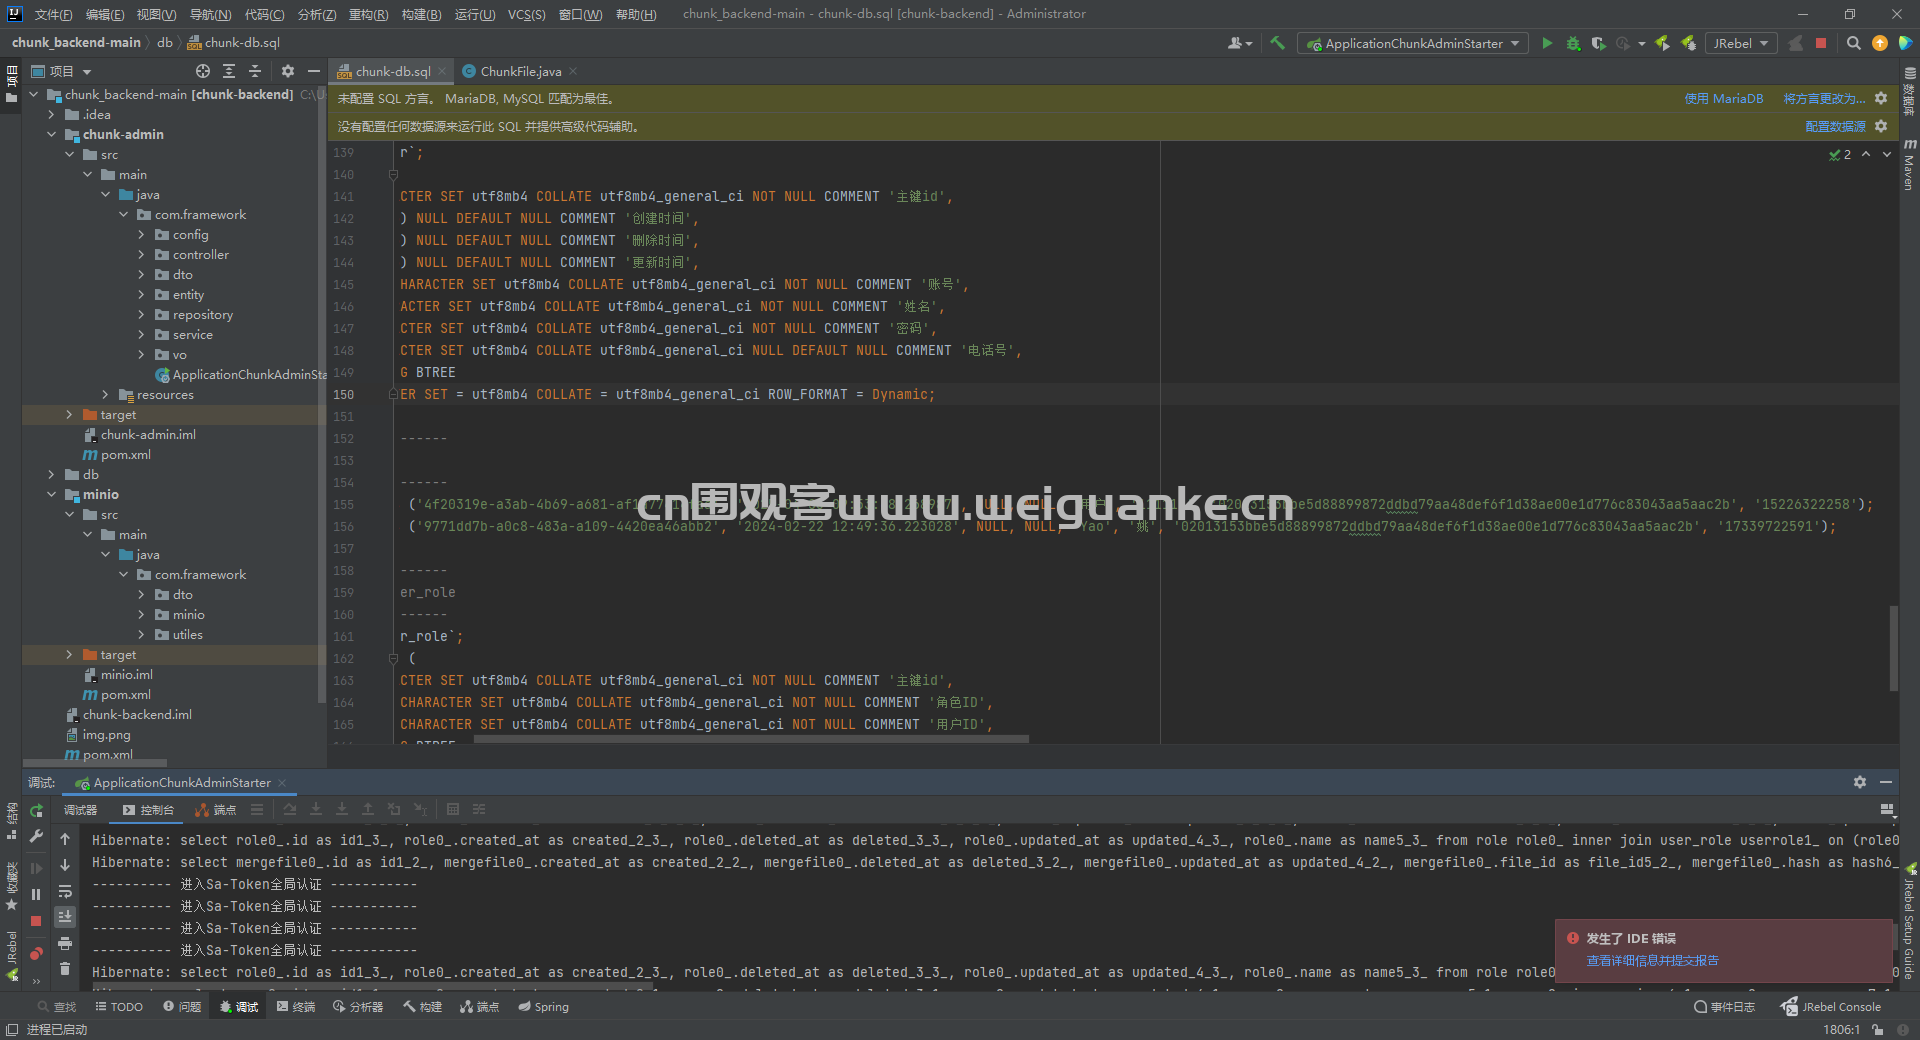This screenshot has height=1040, width=1920.
Task: Open the 端点 tab in debug panel
Action: [x=216, y=810]
